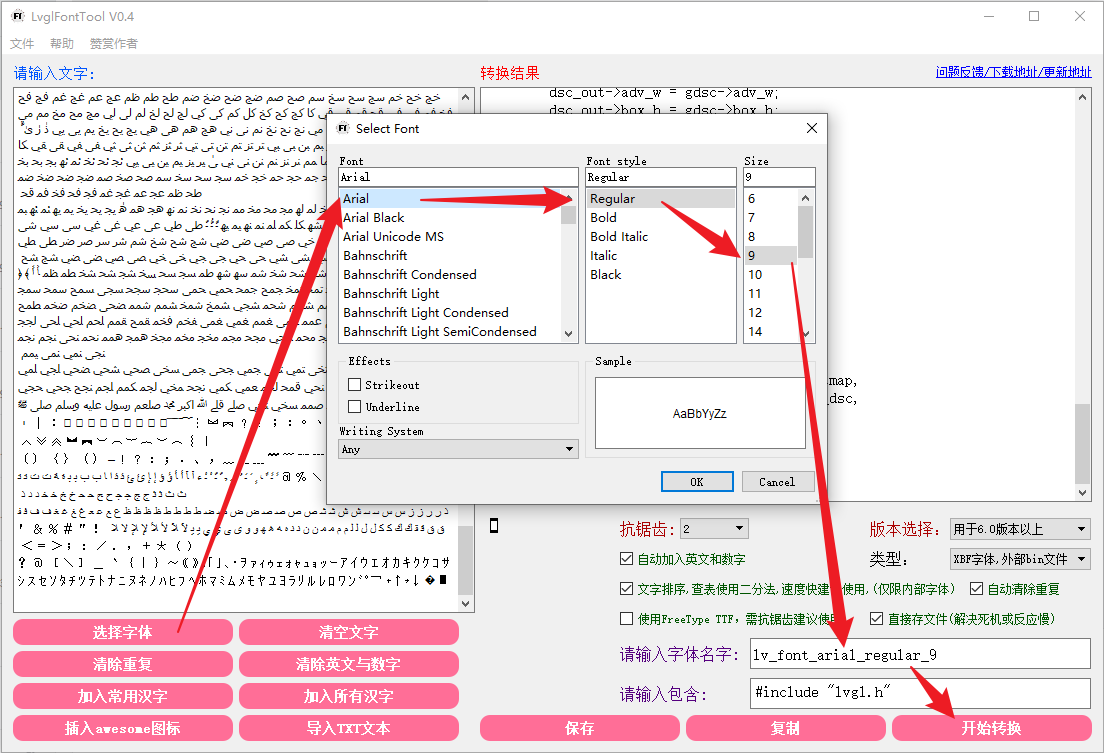
Task: Click the 选择字体 button
Action: click(x=123, y=632)
